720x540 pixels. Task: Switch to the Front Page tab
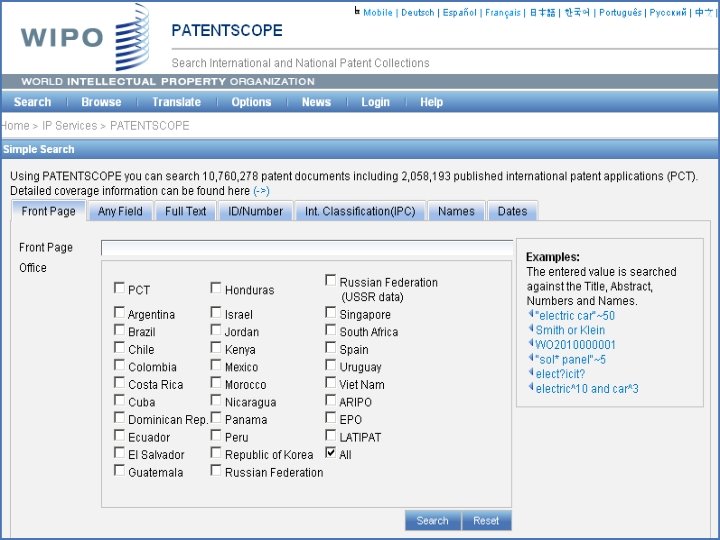(48, 211)
